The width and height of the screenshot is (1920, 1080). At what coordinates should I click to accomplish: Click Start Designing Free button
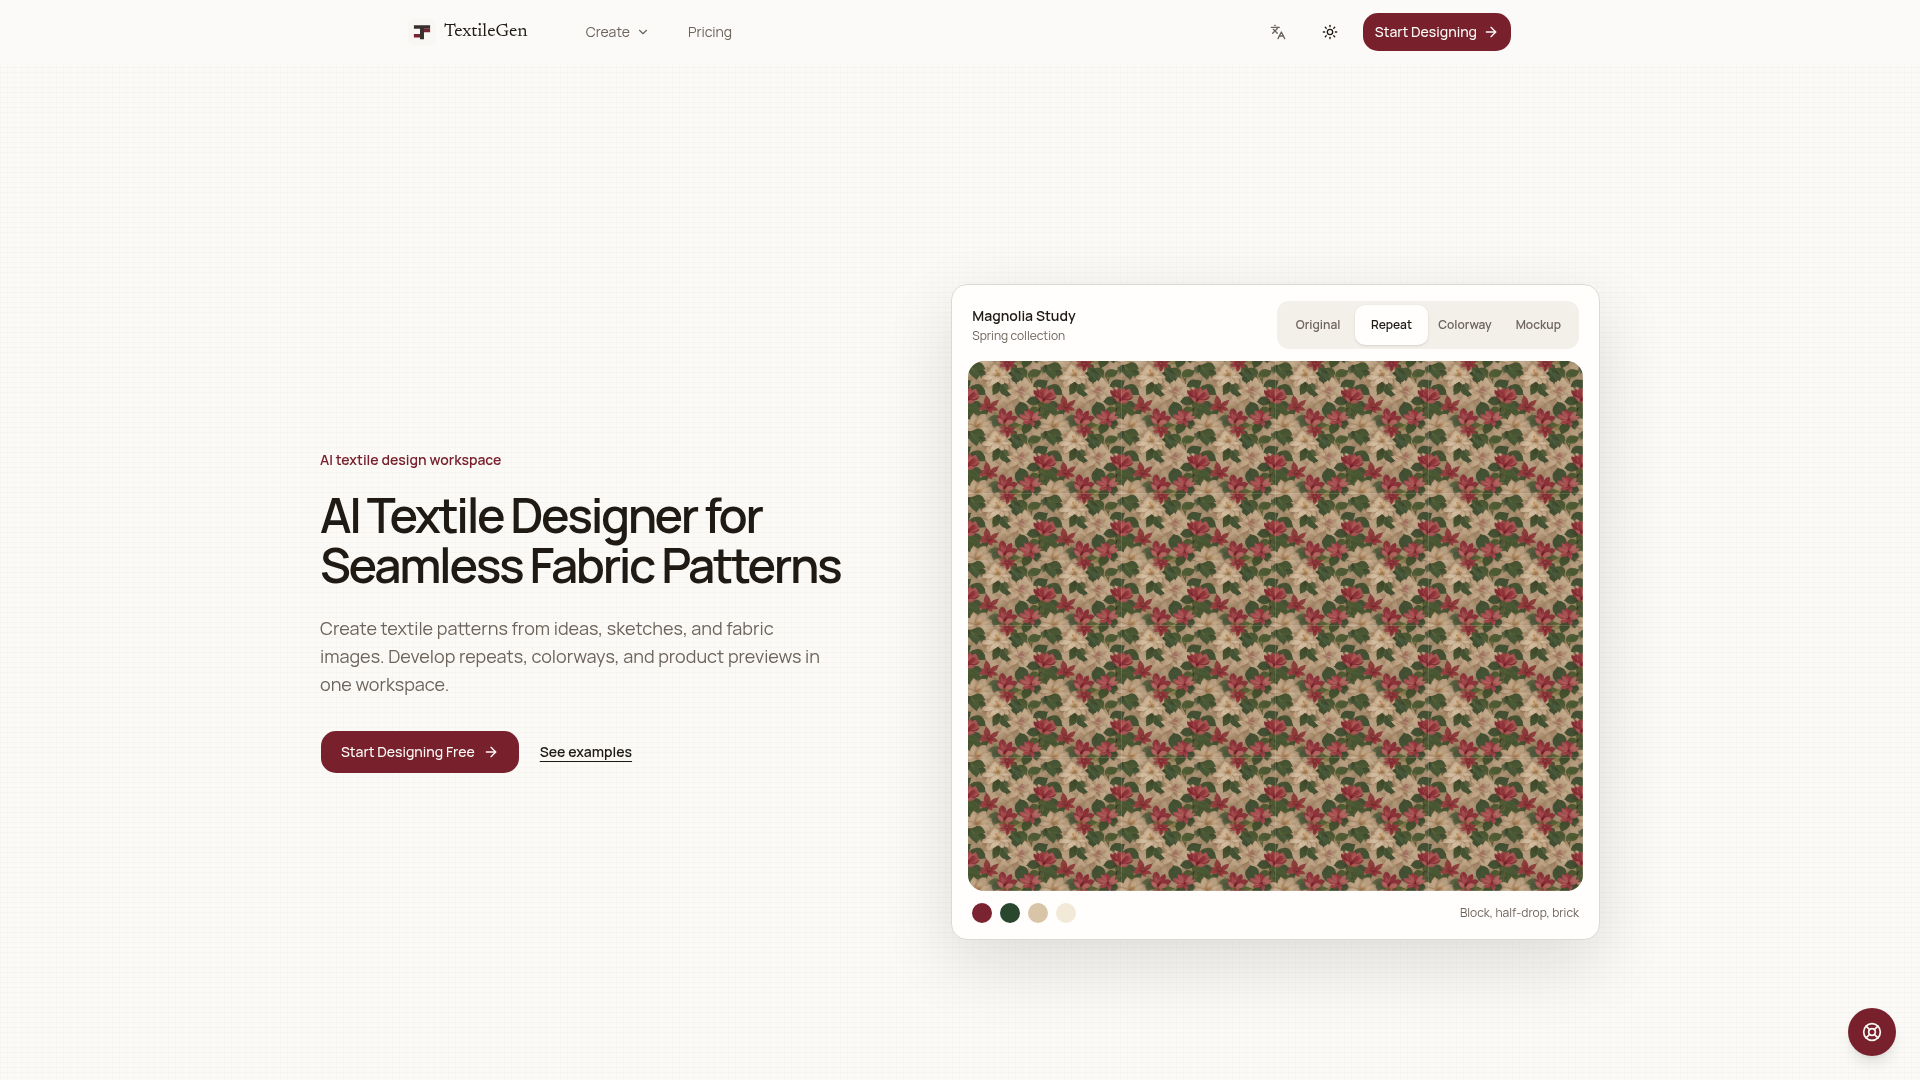[420, 752]
